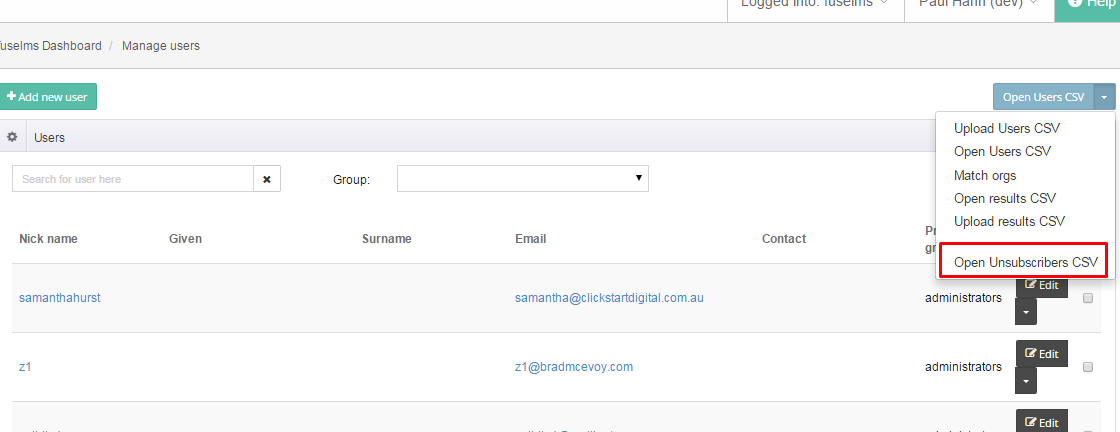Clear the user search with X icon
The width and height of the screenshot is (1120, 432).
[x=267, y=179]
